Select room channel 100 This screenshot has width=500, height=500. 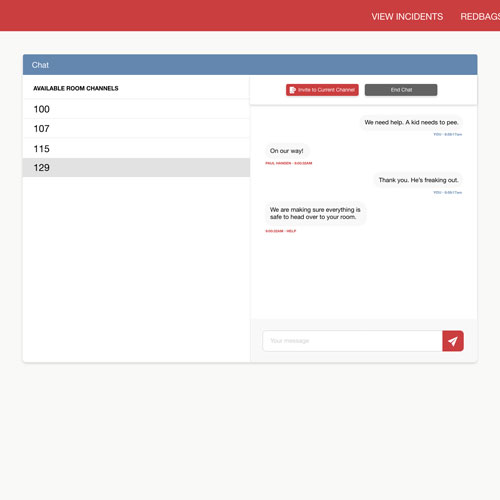[x=136, y=109]
